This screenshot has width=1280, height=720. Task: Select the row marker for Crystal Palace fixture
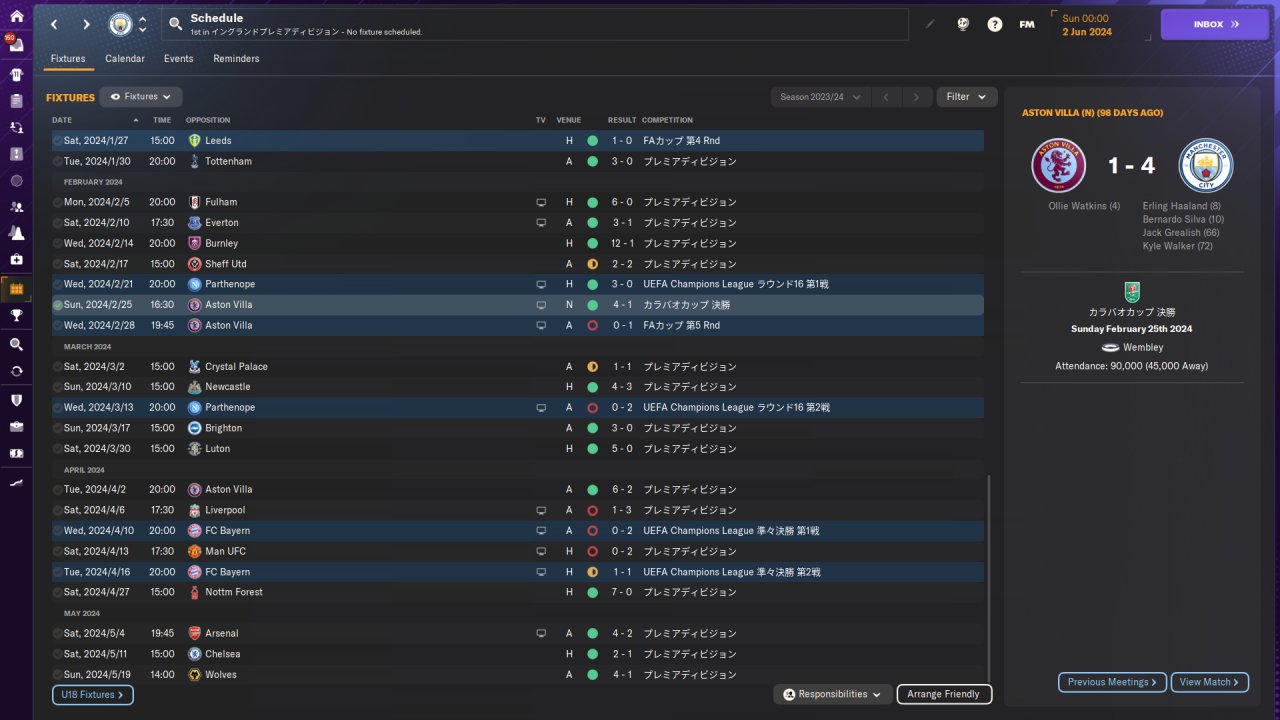tap(58, 367)
